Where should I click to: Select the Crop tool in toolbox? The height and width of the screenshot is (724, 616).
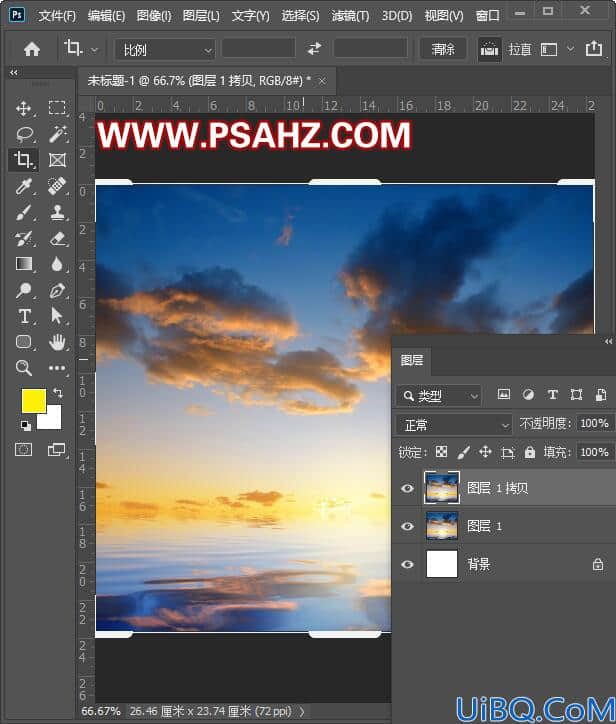click(23, 160)
